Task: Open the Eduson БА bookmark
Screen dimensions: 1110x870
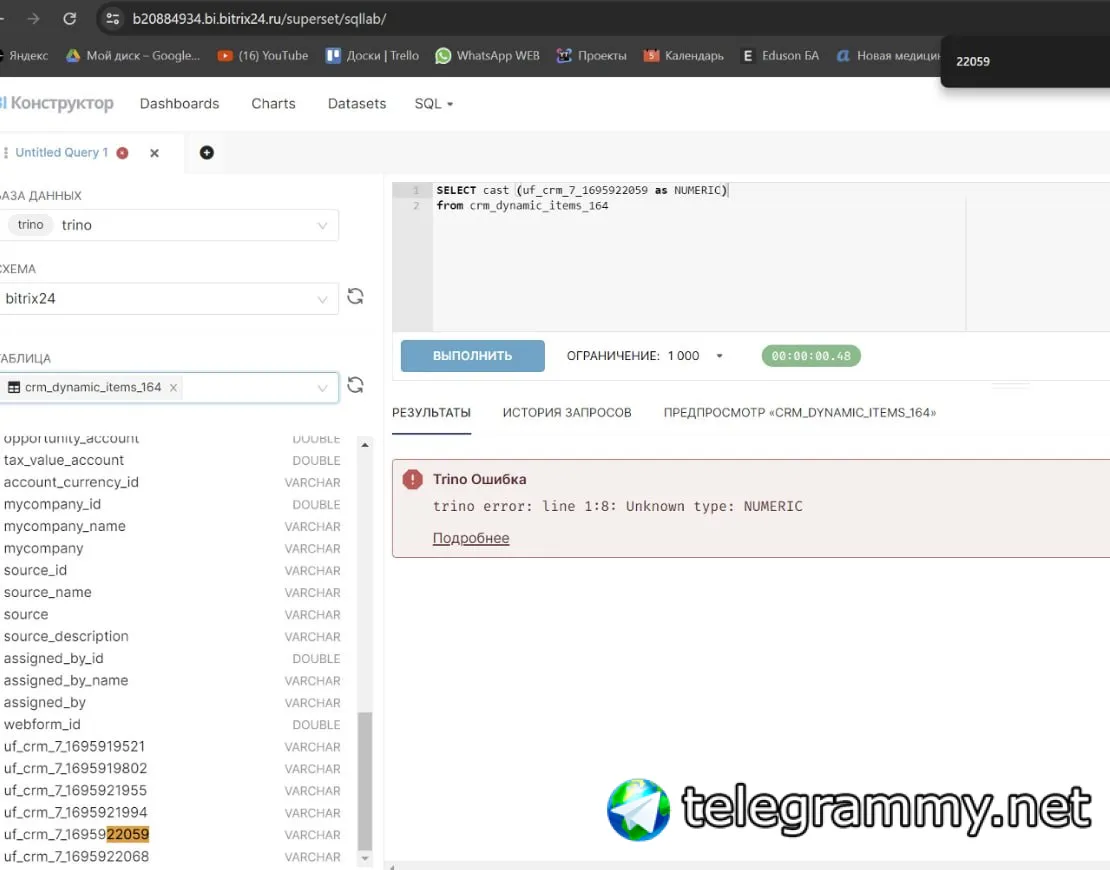Action: (x=780, y=55)
